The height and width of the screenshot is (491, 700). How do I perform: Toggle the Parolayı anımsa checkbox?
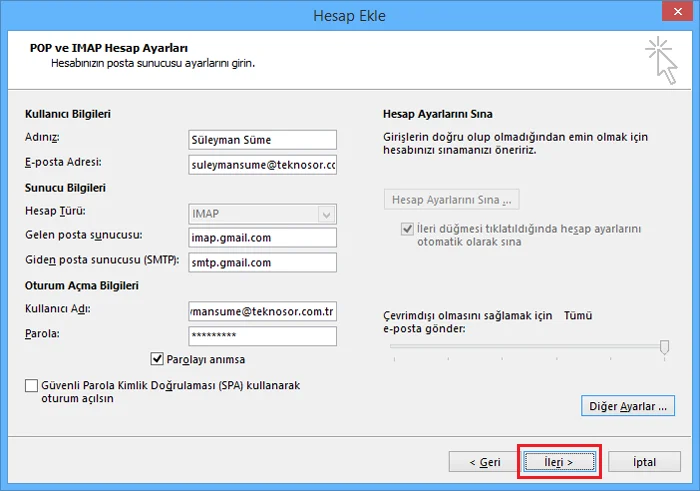(x=157, y=359)
